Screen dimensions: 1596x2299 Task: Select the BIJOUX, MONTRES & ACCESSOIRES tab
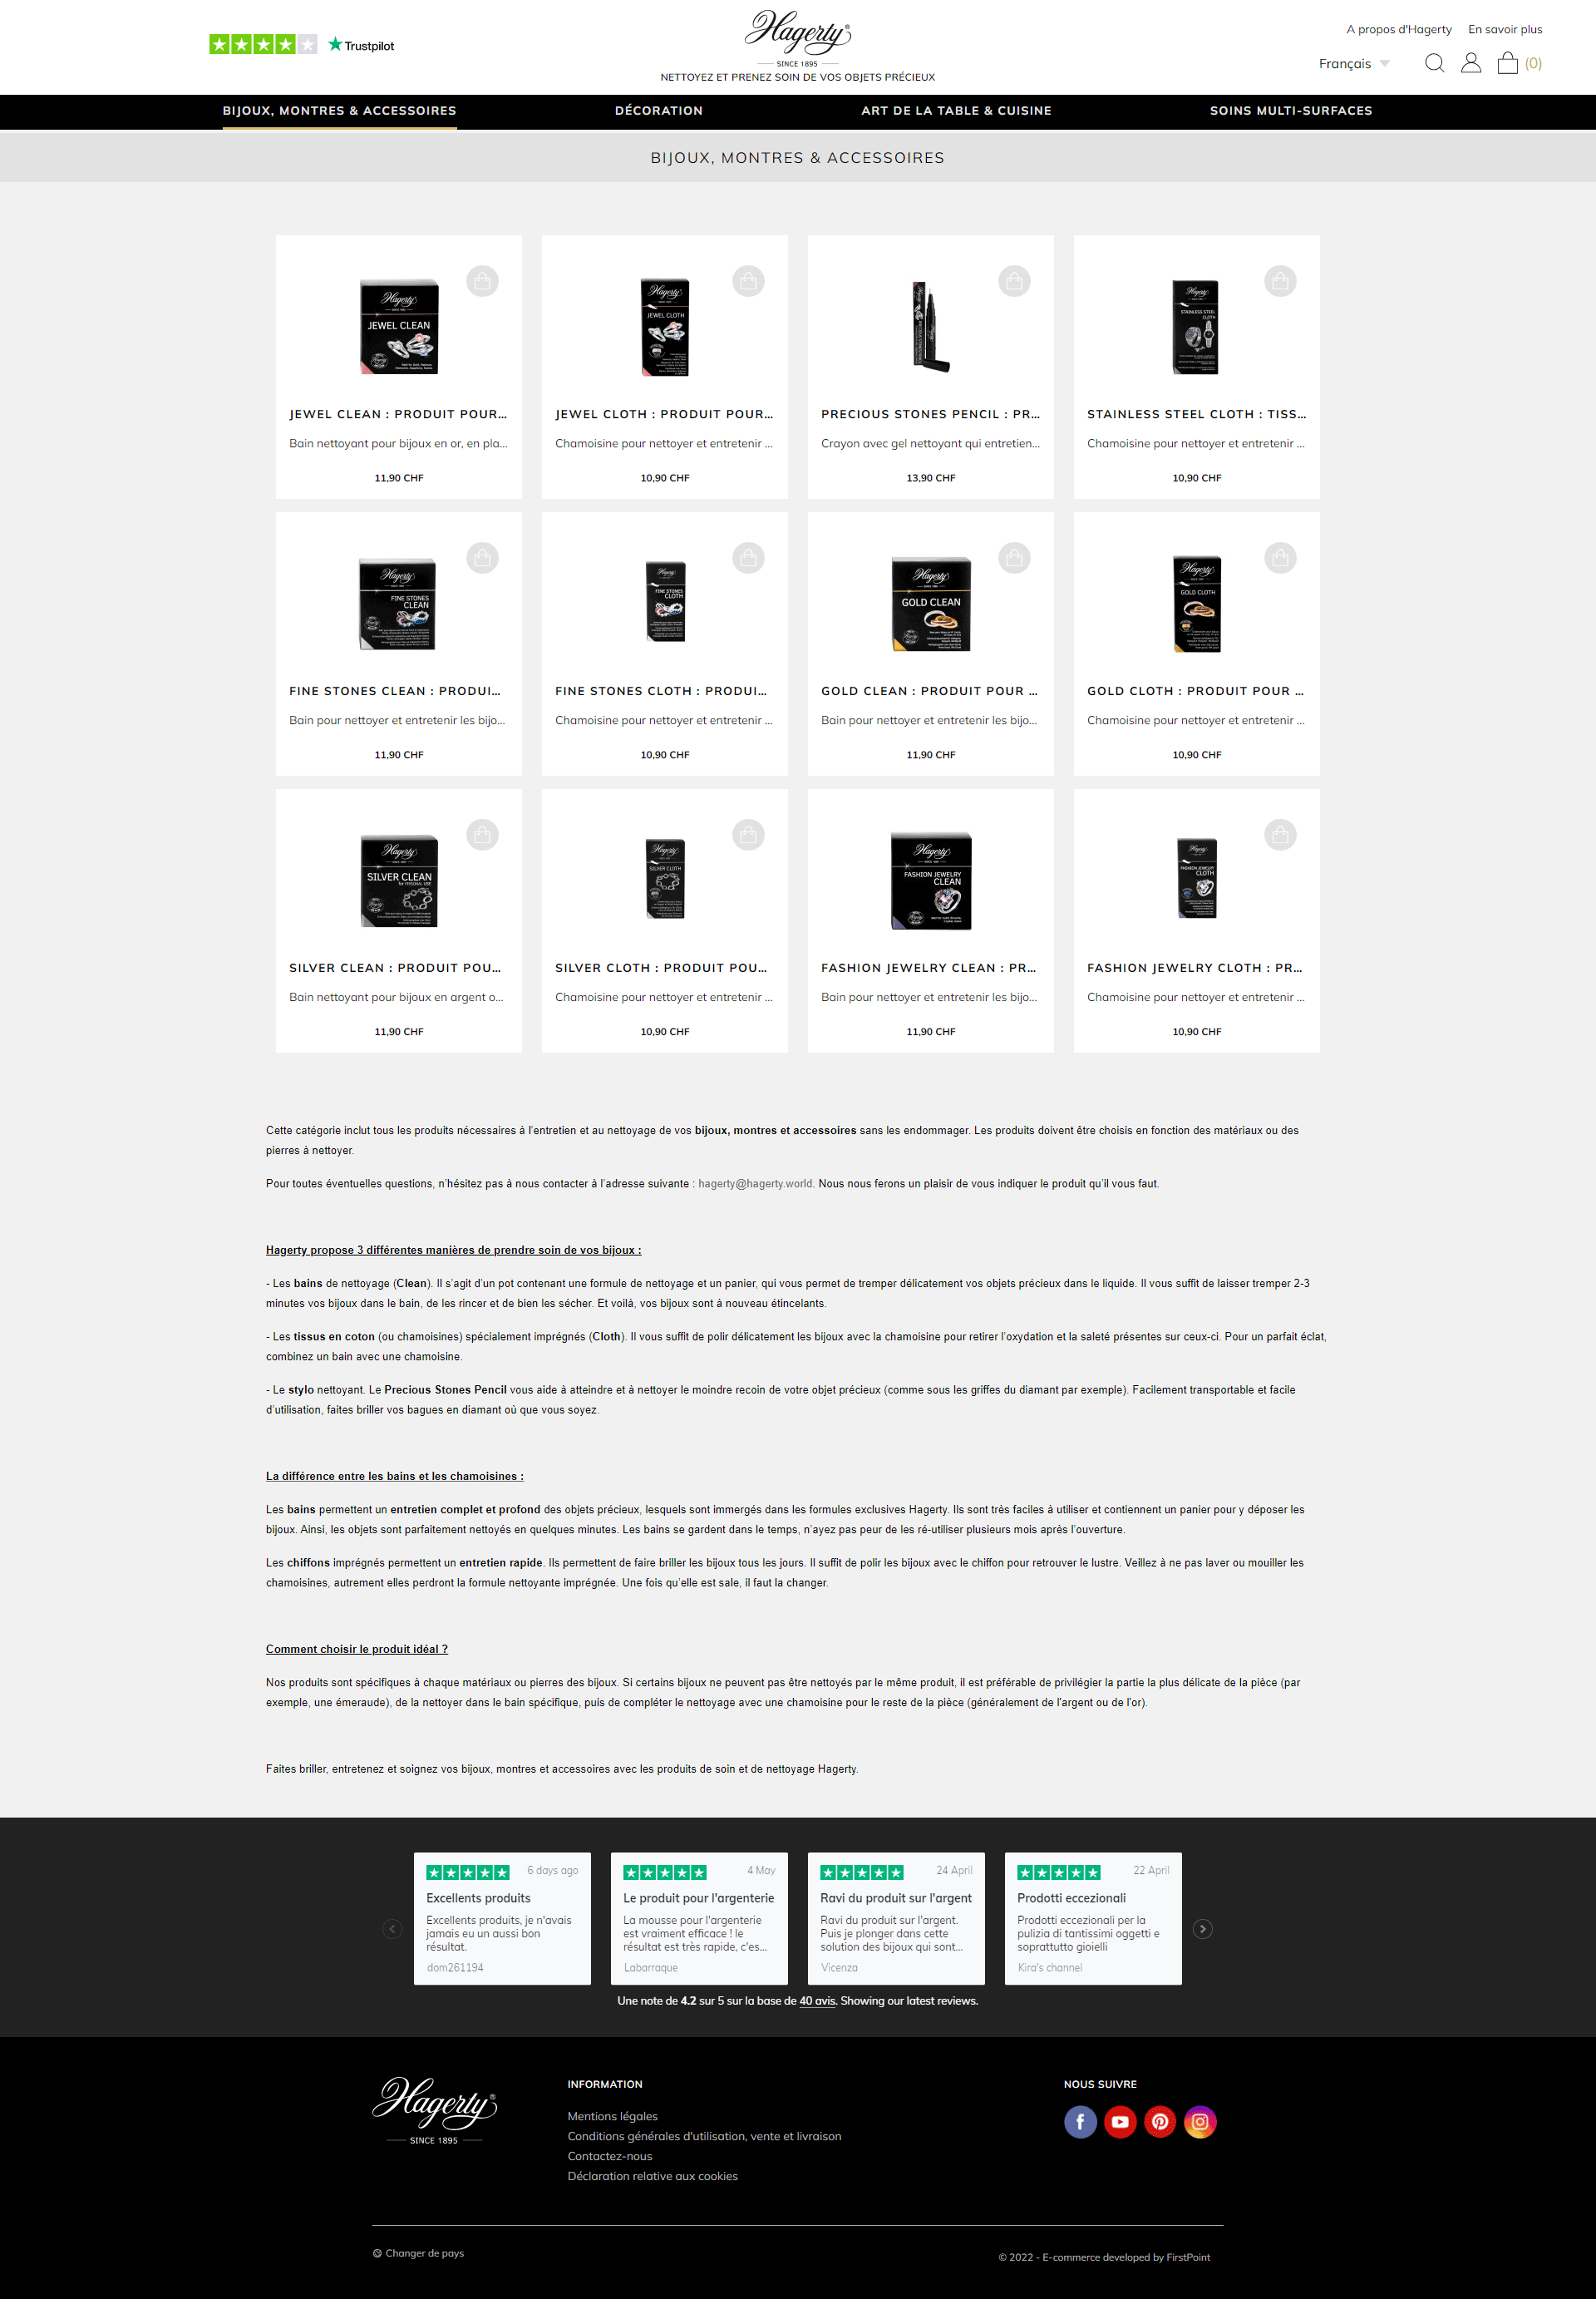[x=339, y=110]
